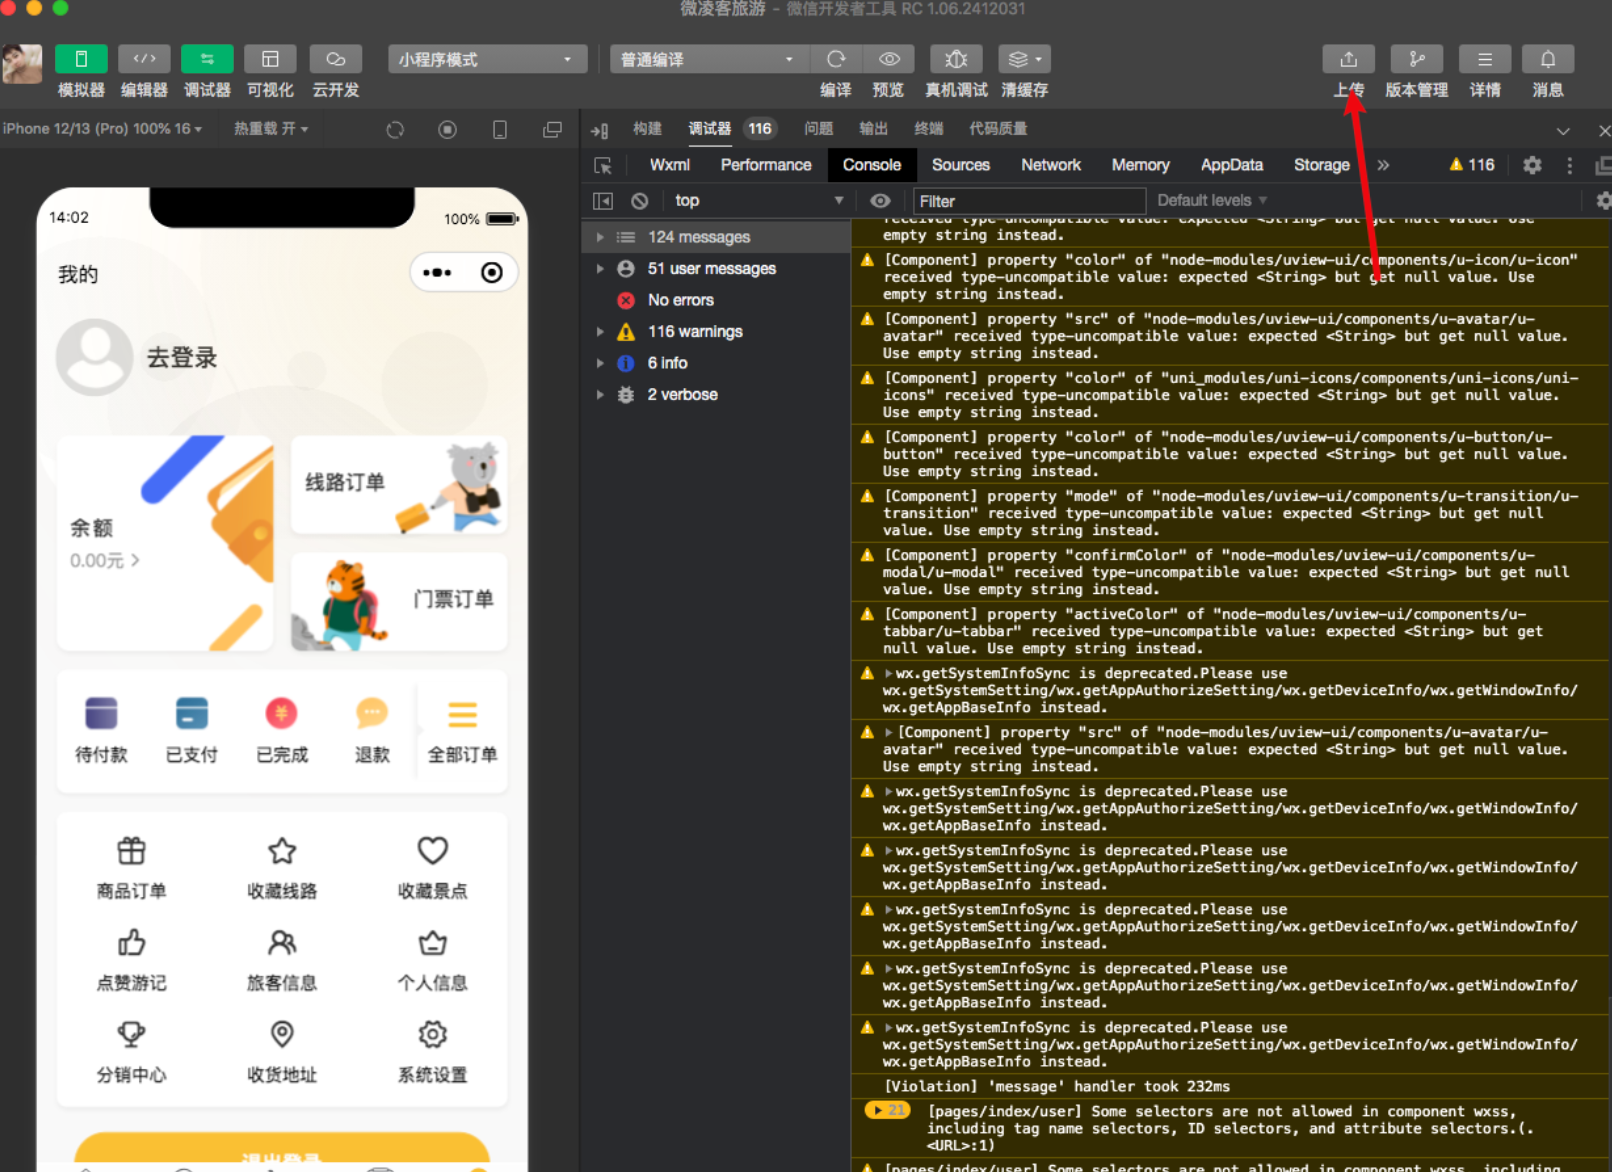Click the 真机调试 bug icon

pos(955,60)
